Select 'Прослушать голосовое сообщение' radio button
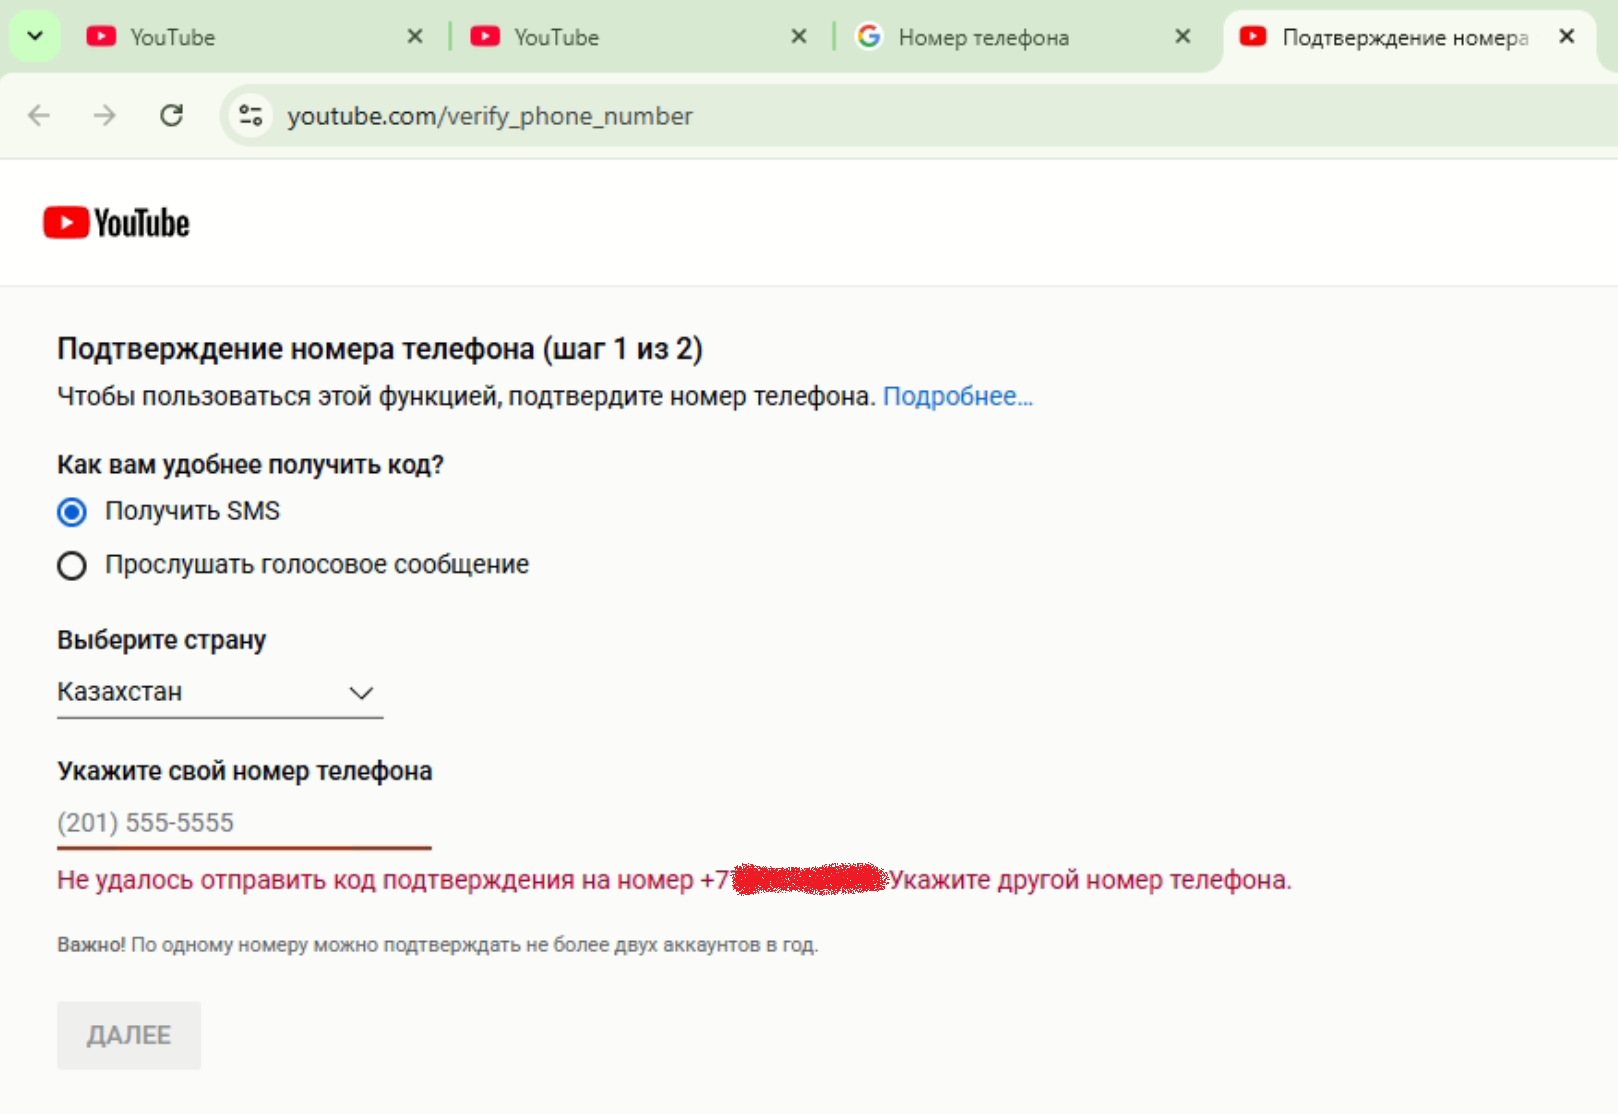This screenshot has height=1114, width=1618. pos(72,566)
